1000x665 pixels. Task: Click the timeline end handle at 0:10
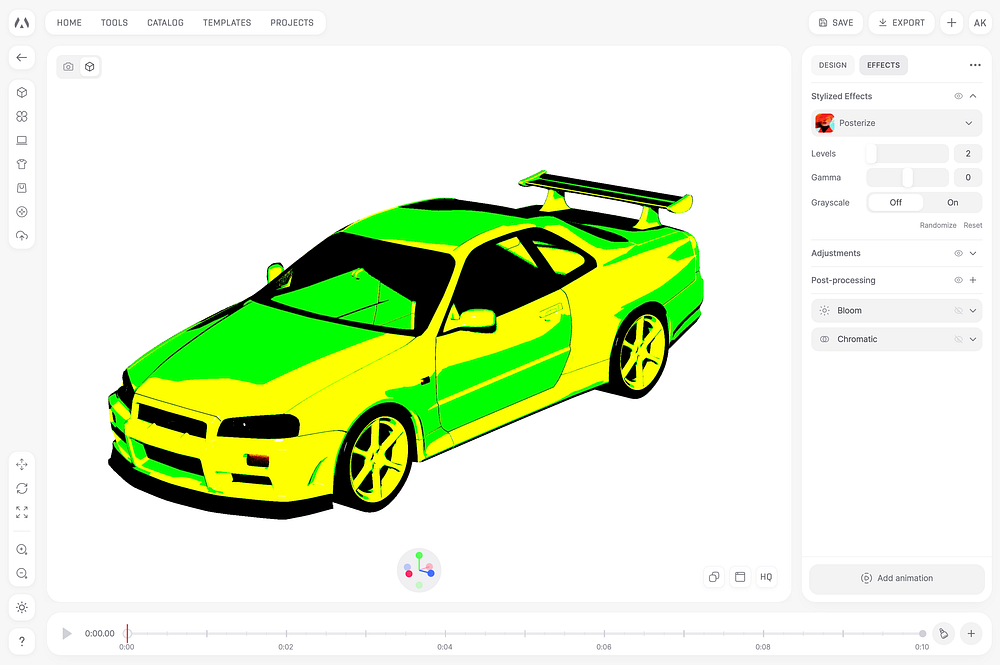point(922,634)
